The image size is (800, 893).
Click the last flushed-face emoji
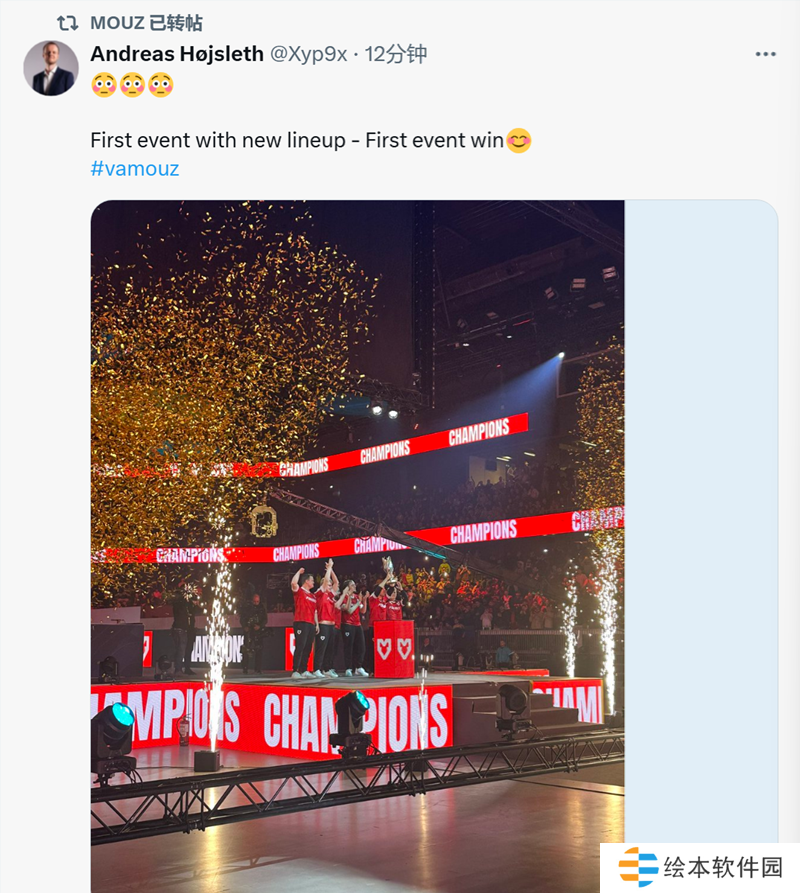(160, 85)
